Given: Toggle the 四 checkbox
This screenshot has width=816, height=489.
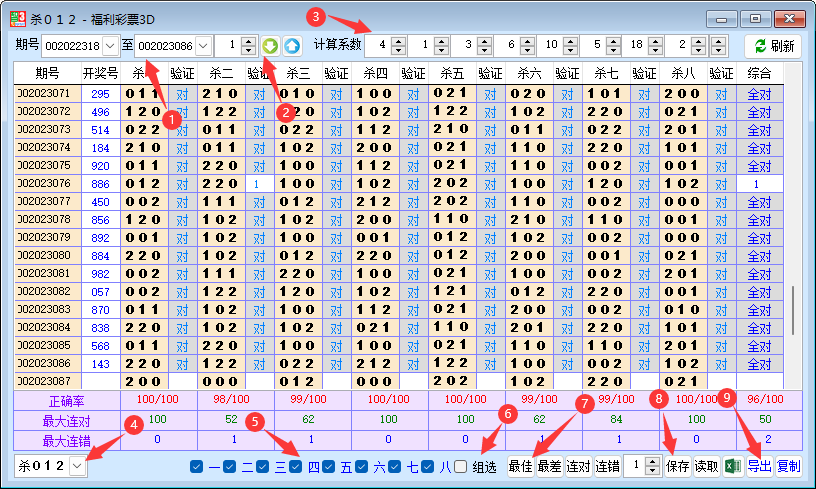Looking at the screenshot, I should 296,466.
